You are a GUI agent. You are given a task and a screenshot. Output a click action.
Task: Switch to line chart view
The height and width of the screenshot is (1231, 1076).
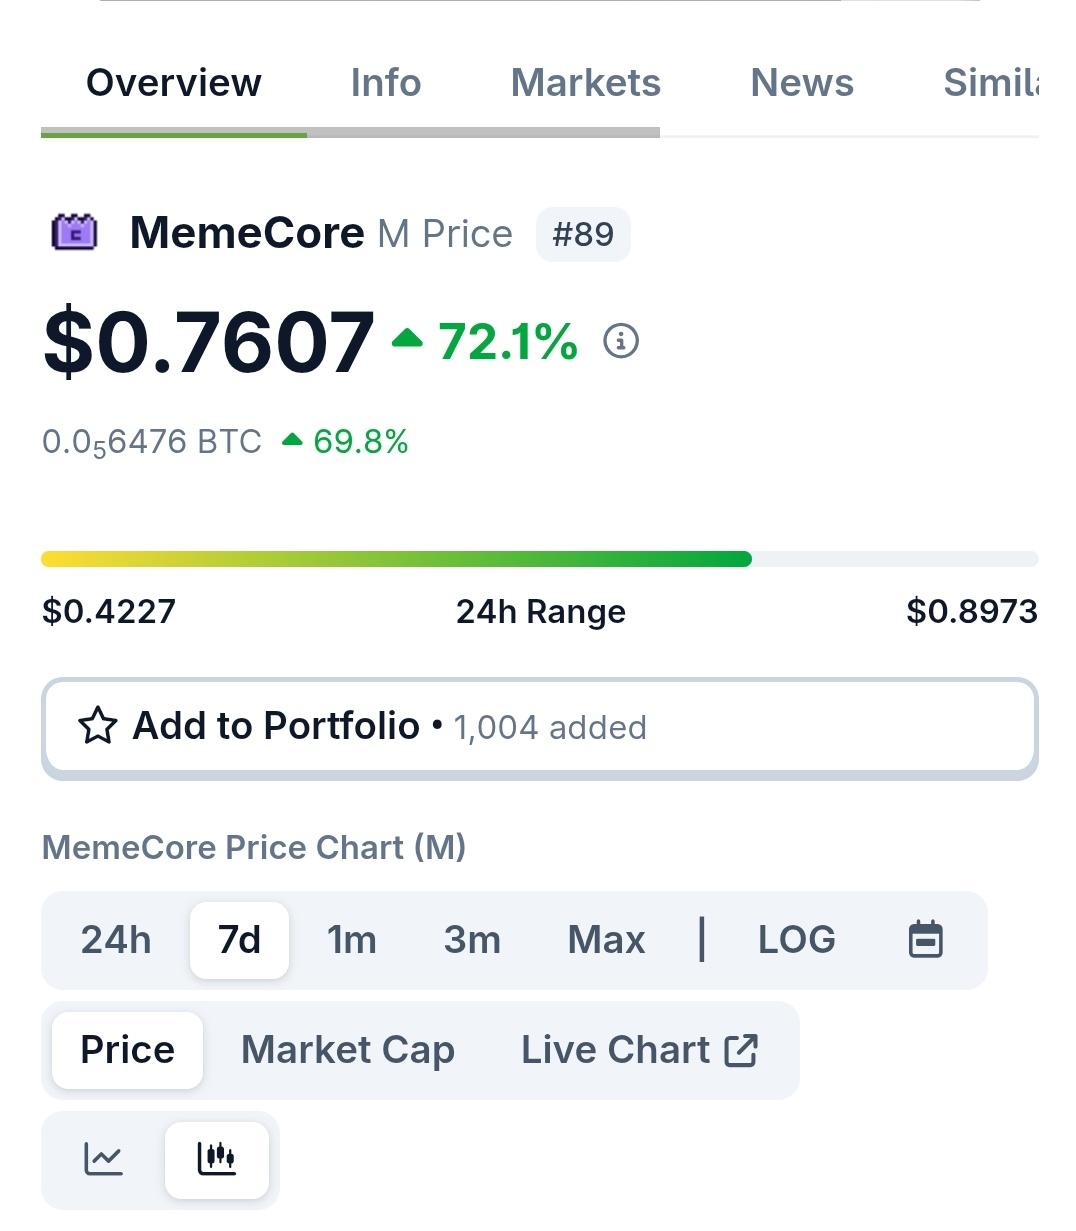click(103, 1159)
